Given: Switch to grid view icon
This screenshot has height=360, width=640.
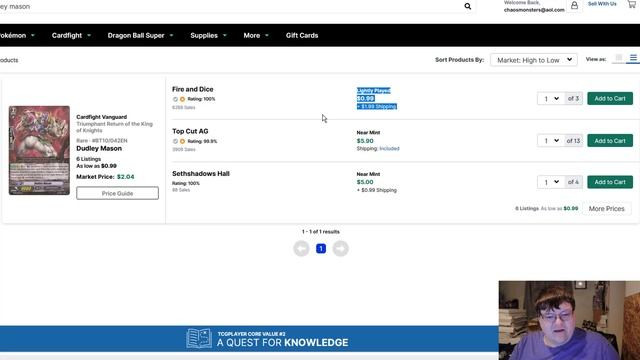Looking at the screenshot, I should pyautogui.click(x=619, y=58).
